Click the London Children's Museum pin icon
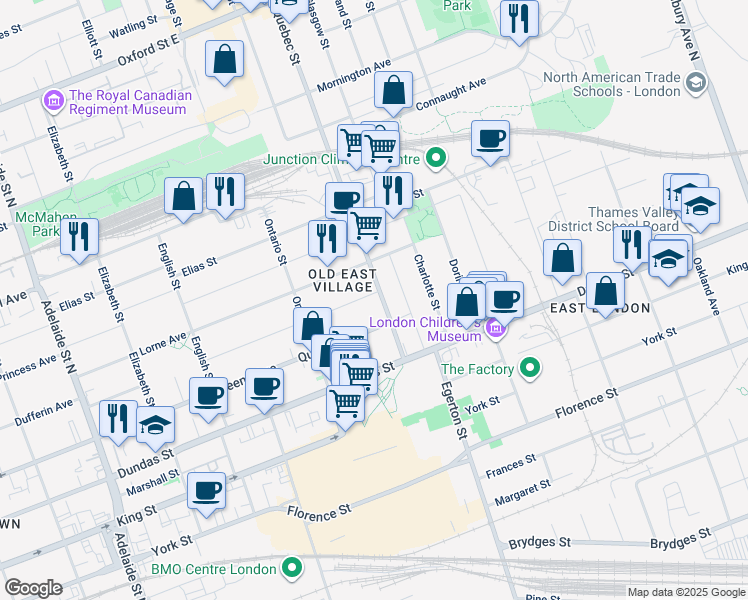This screenshot has width=748, height=600. pos(496,329)
